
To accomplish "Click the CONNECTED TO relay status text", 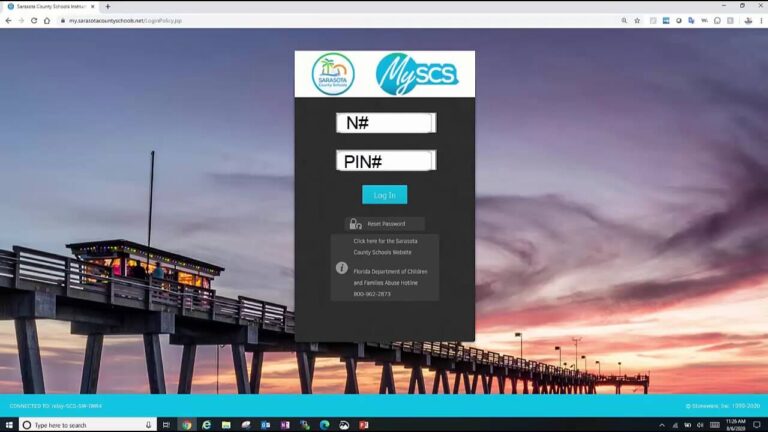I will pos(56,406).
